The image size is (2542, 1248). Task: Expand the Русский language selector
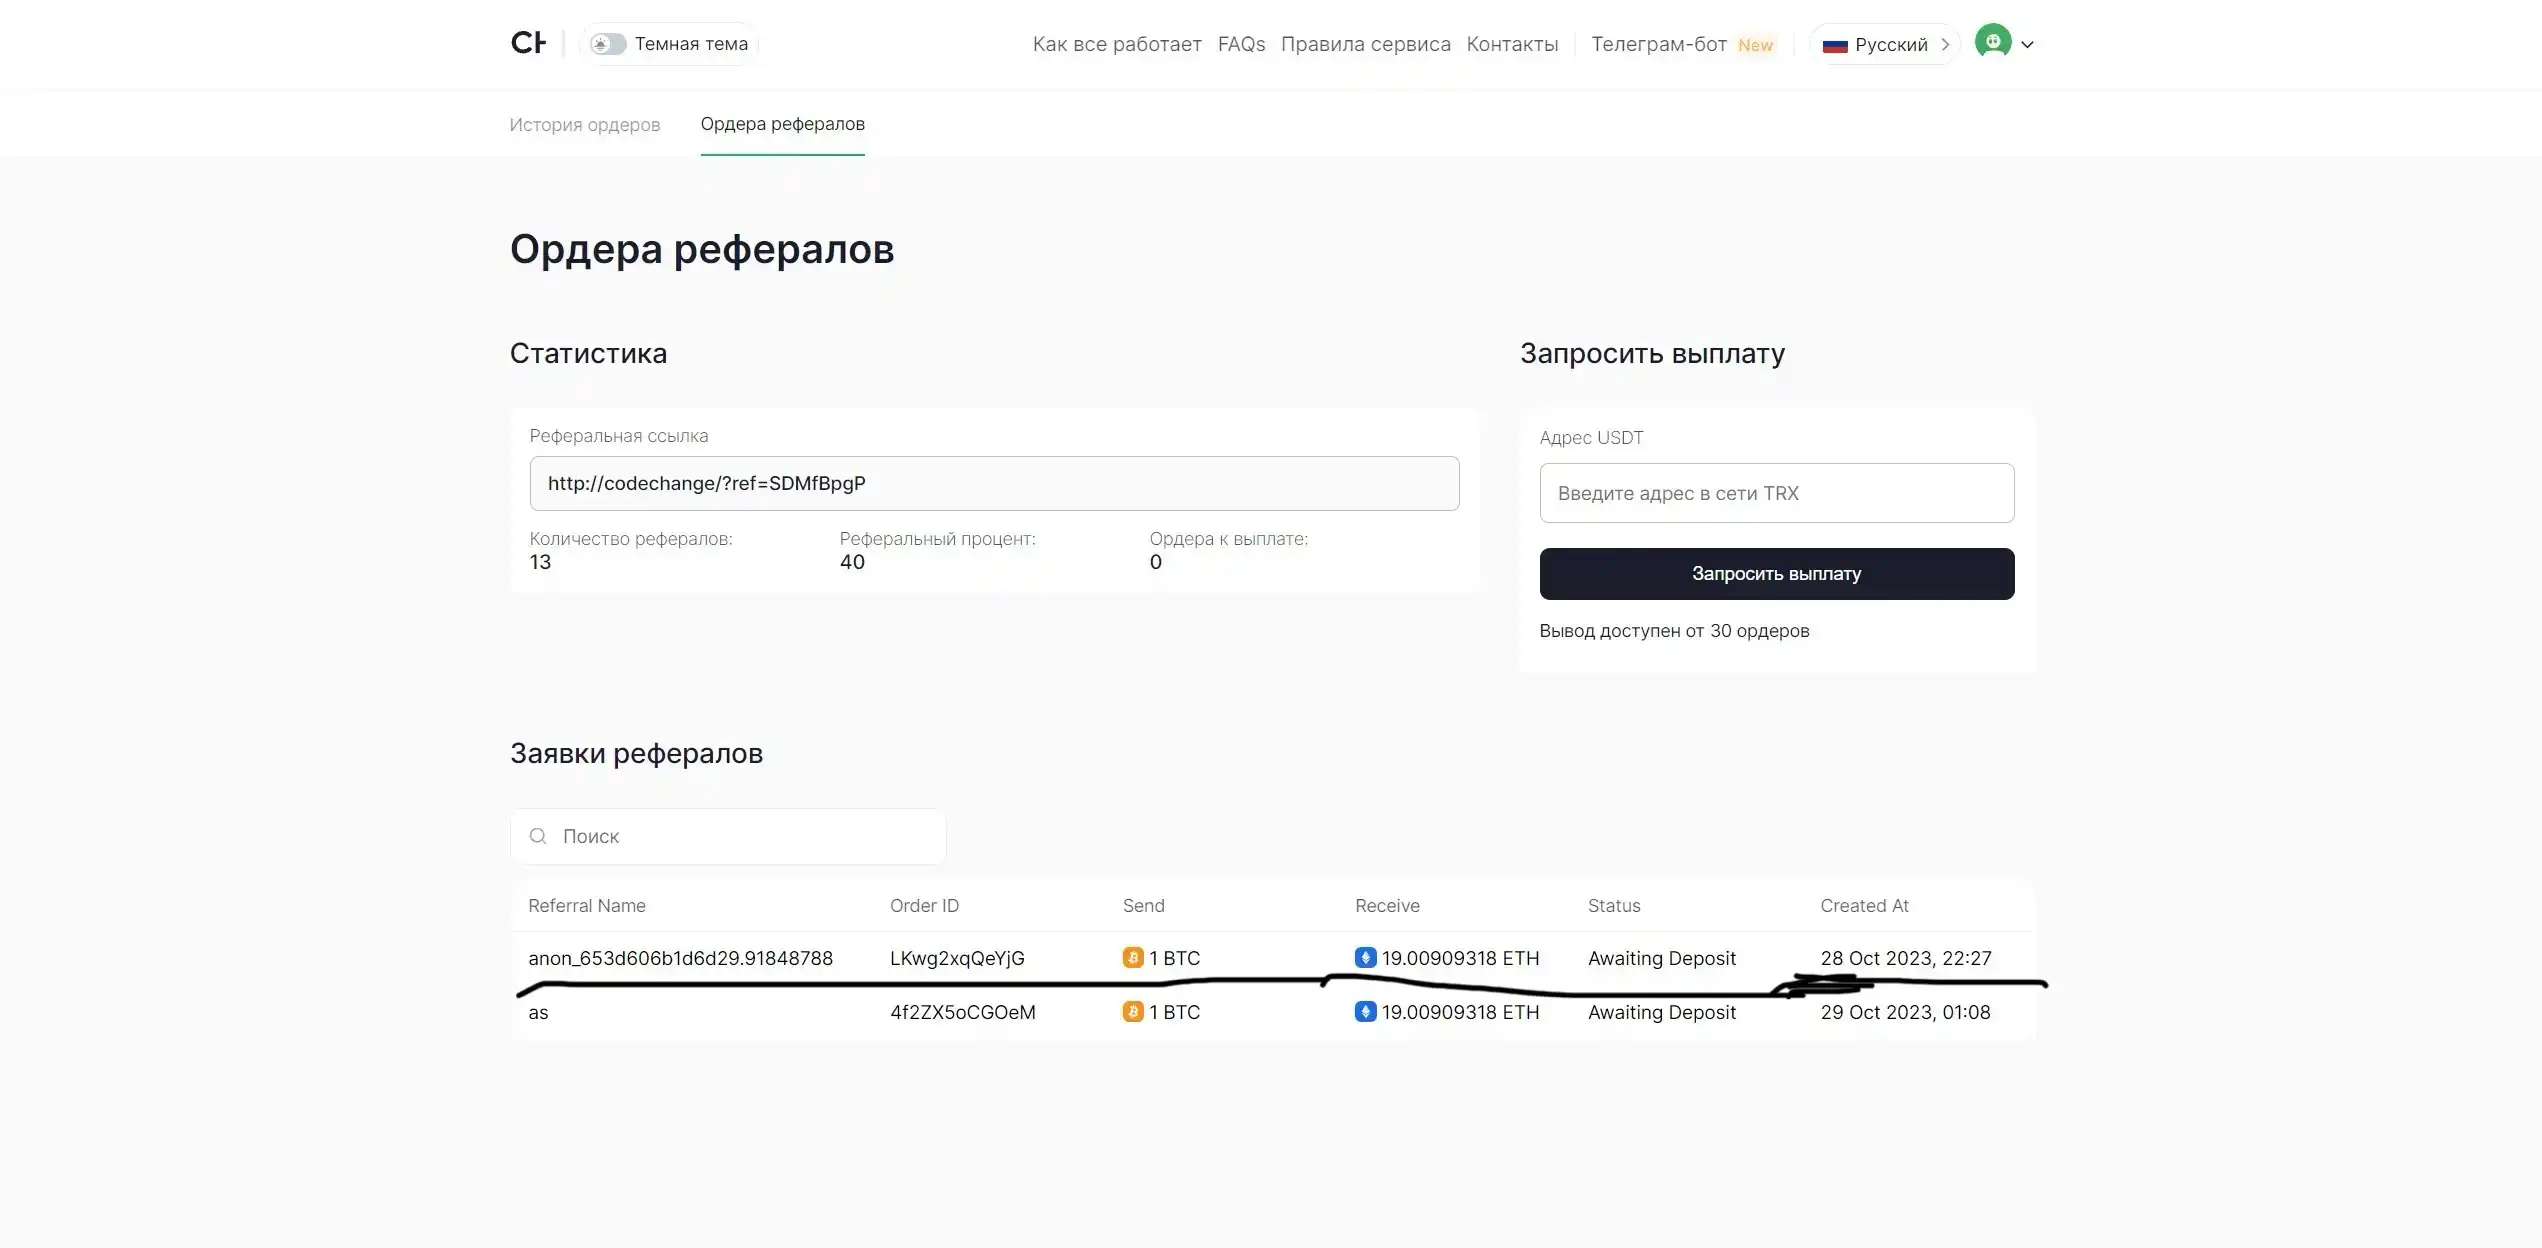click(x=1885, y=44)
